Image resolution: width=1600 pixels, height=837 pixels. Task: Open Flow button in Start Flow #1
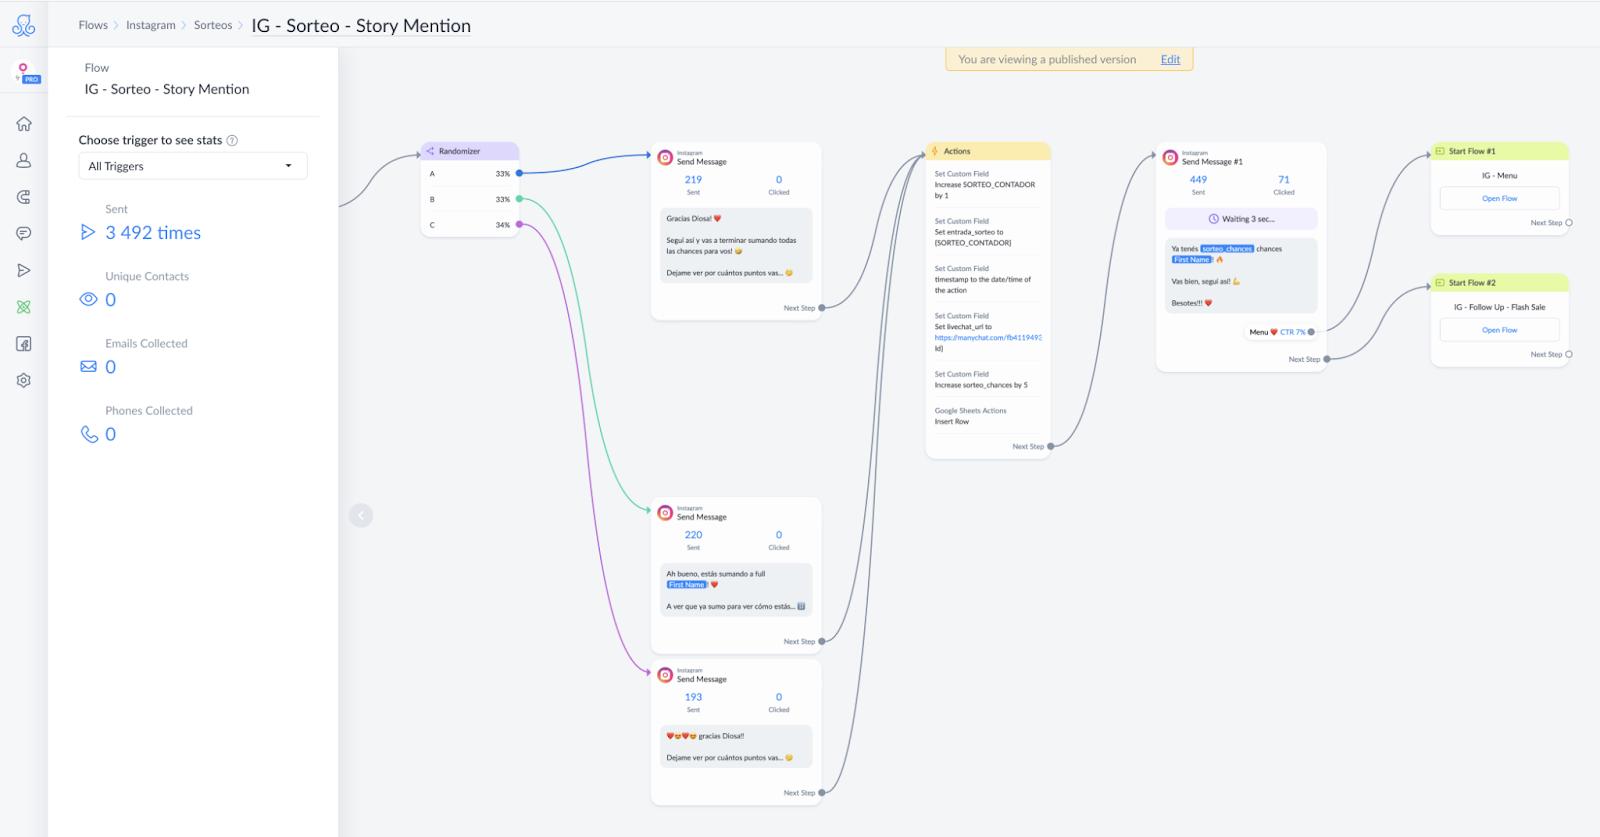pos(1499,198)
